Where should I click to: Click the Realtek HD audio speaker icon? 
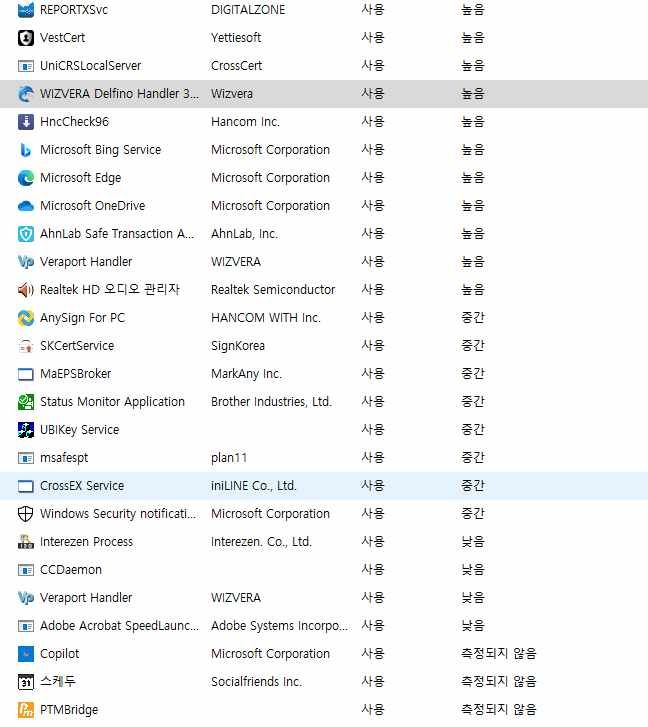(x=26, y=290)
